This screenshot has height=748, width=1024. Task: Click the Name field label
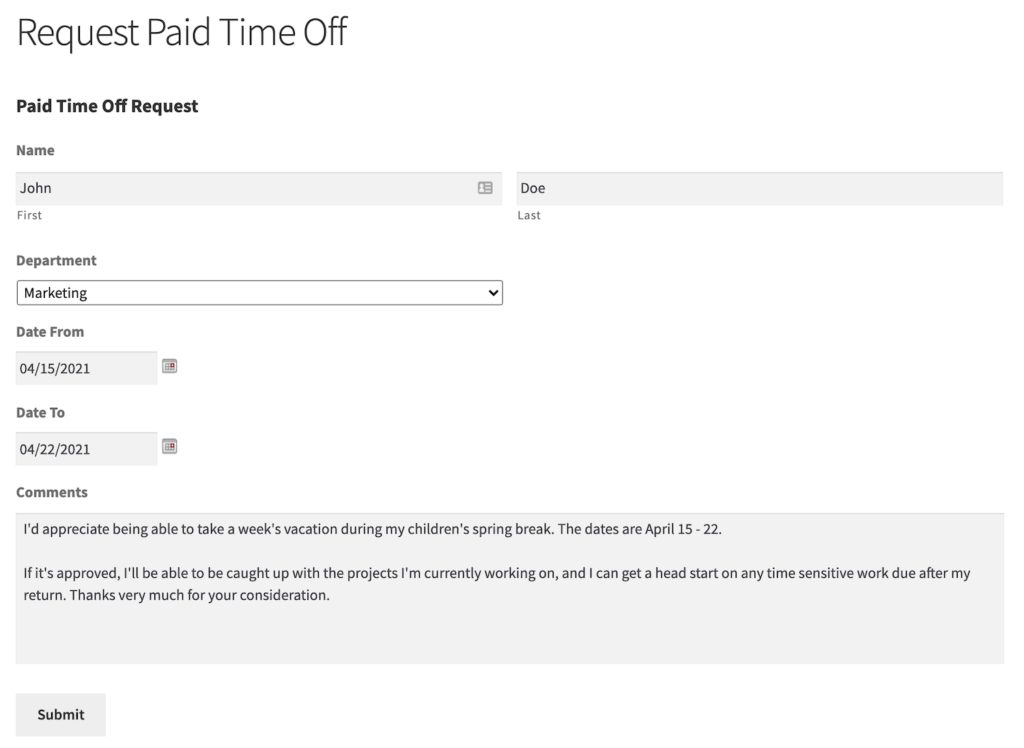click(36, 150)
